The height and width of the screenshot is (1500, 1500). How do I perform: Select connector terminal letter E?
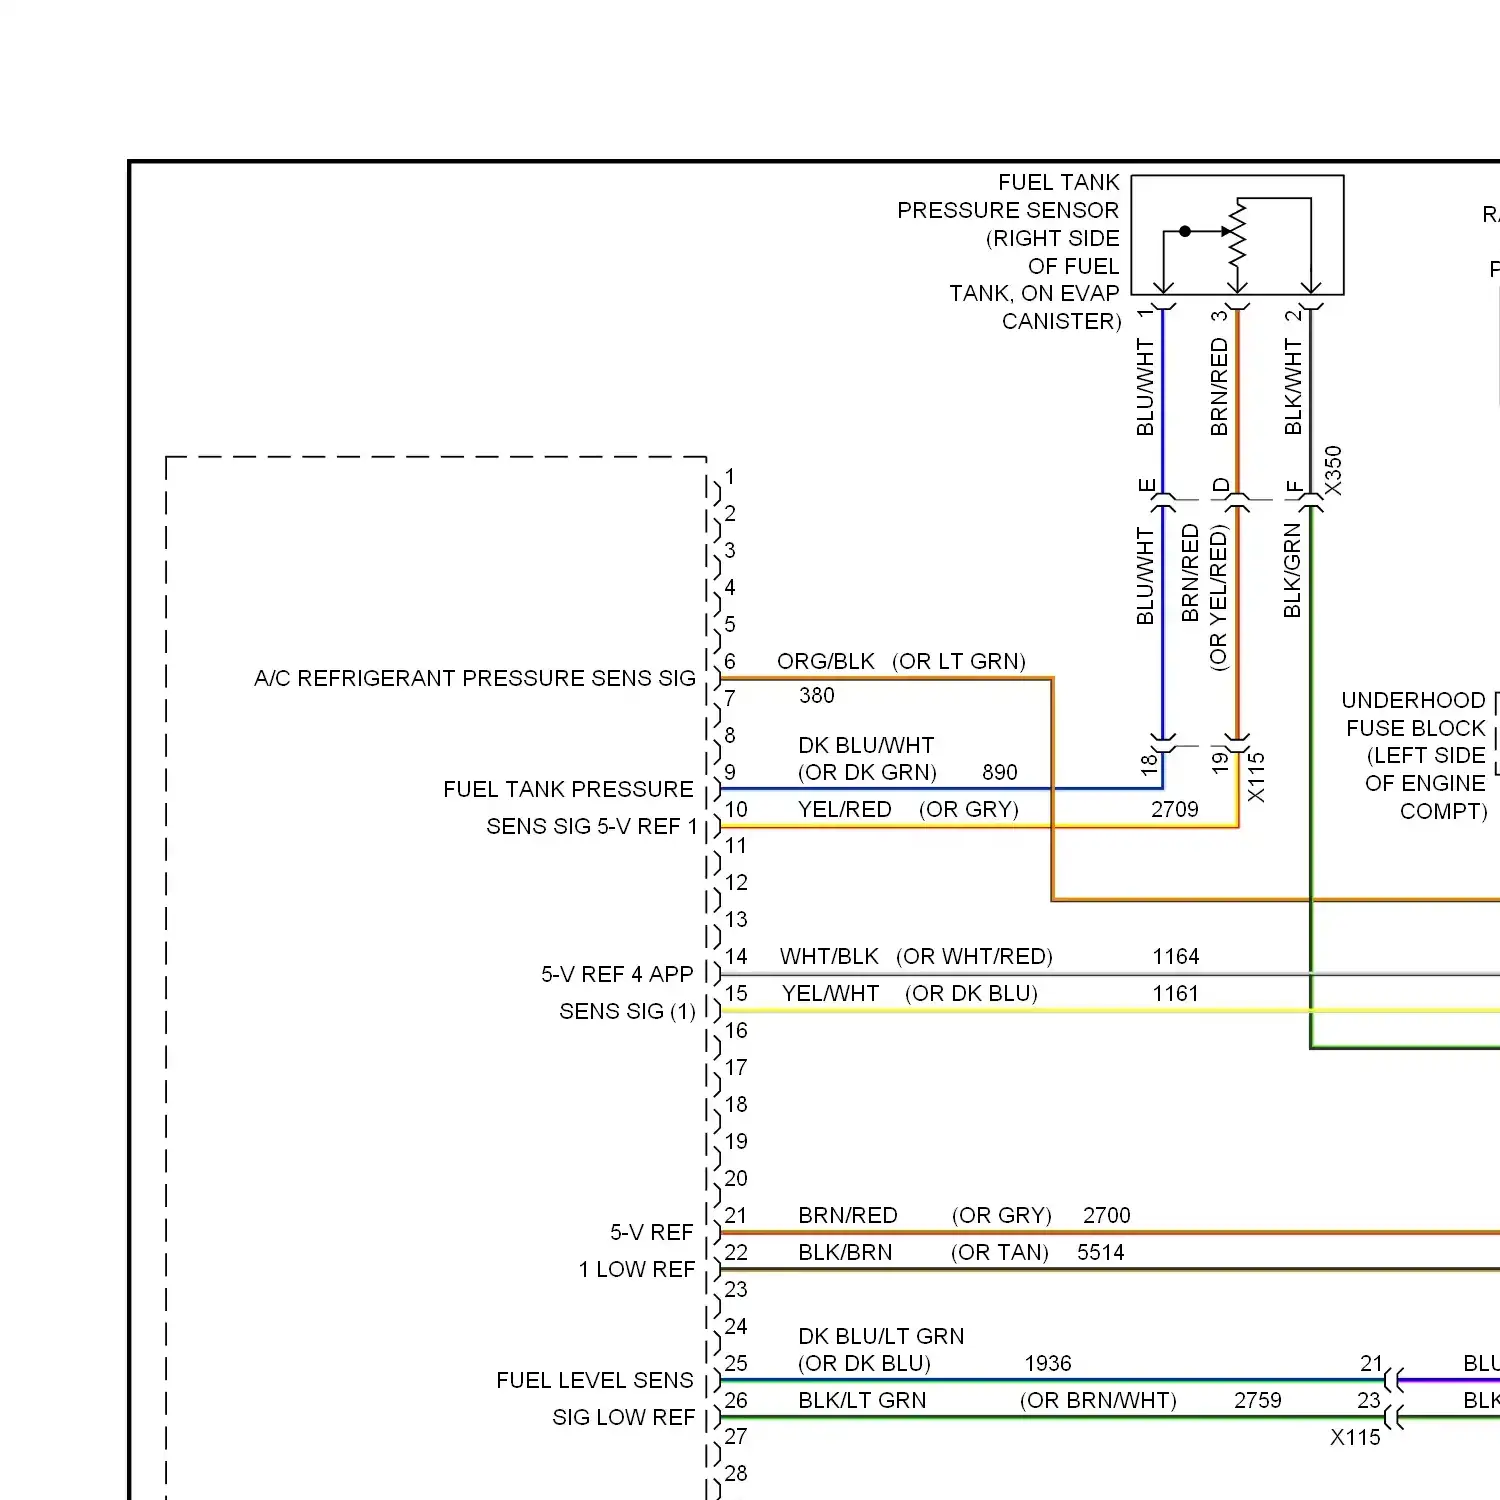pos(1147,486)
